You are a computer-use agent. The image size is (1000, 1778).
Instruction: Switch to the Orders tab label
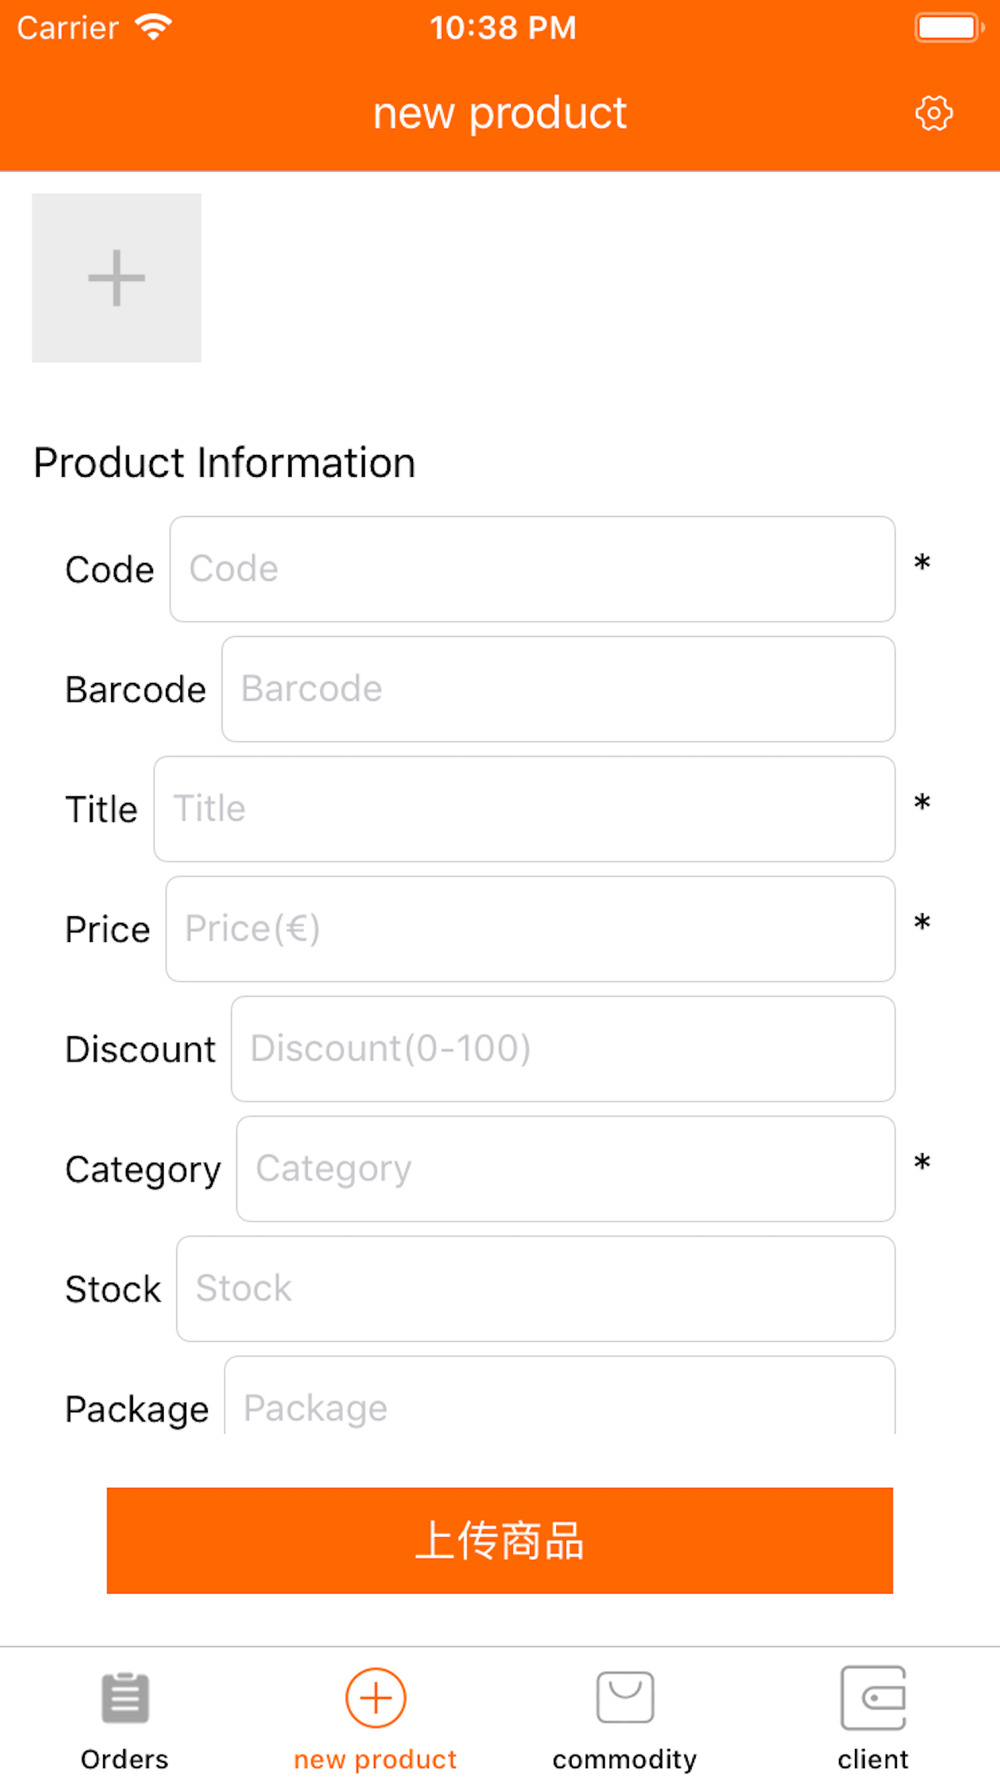125,1759
